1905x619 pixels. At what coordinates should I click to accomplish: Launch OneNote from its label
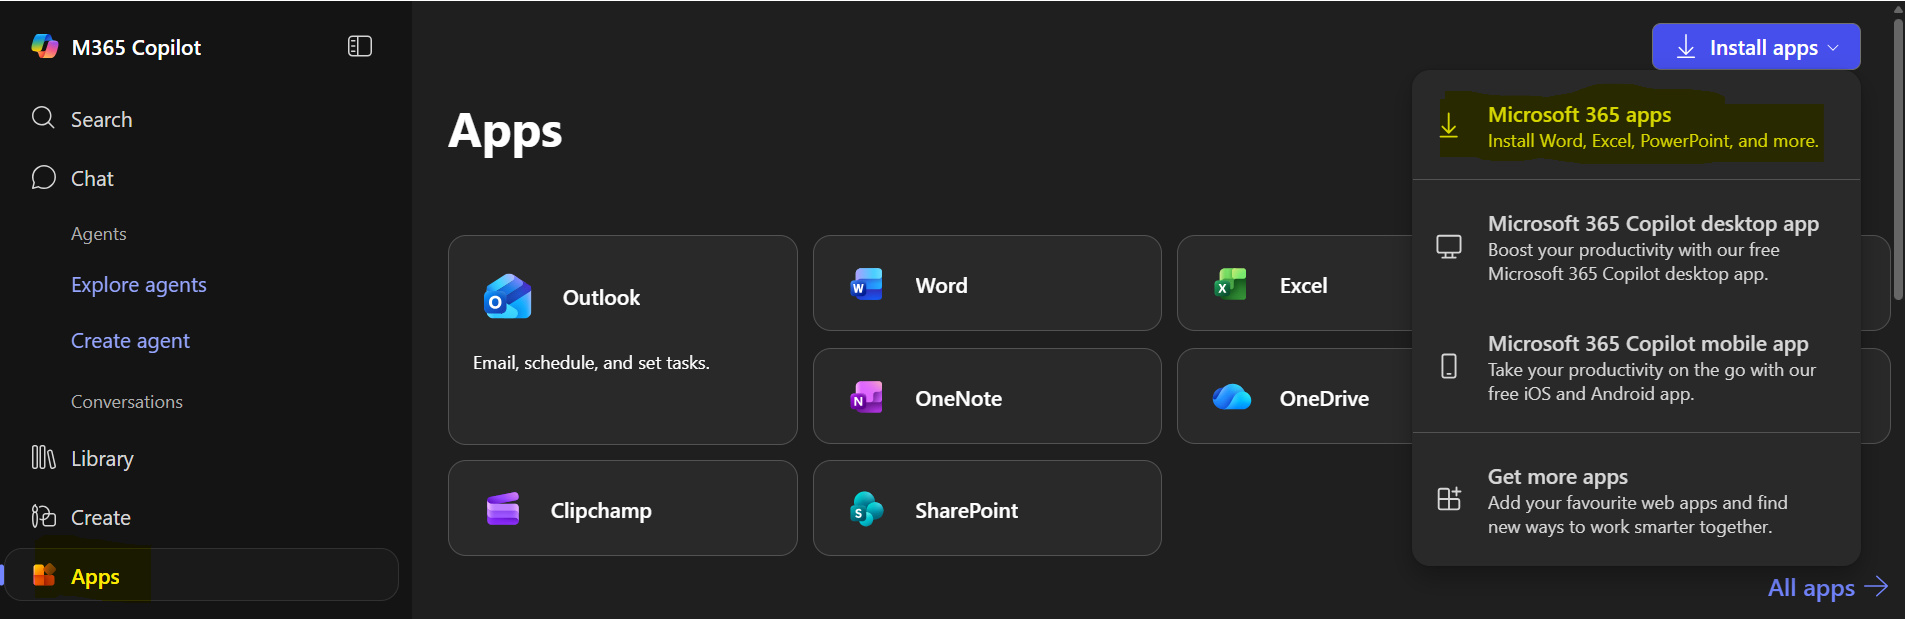pos(958,398)
